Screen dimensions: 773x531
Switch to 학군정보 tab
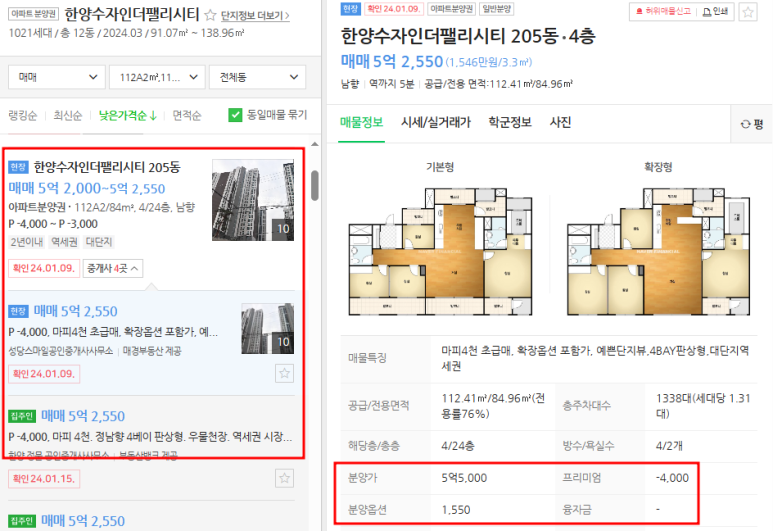pos(510,122)
